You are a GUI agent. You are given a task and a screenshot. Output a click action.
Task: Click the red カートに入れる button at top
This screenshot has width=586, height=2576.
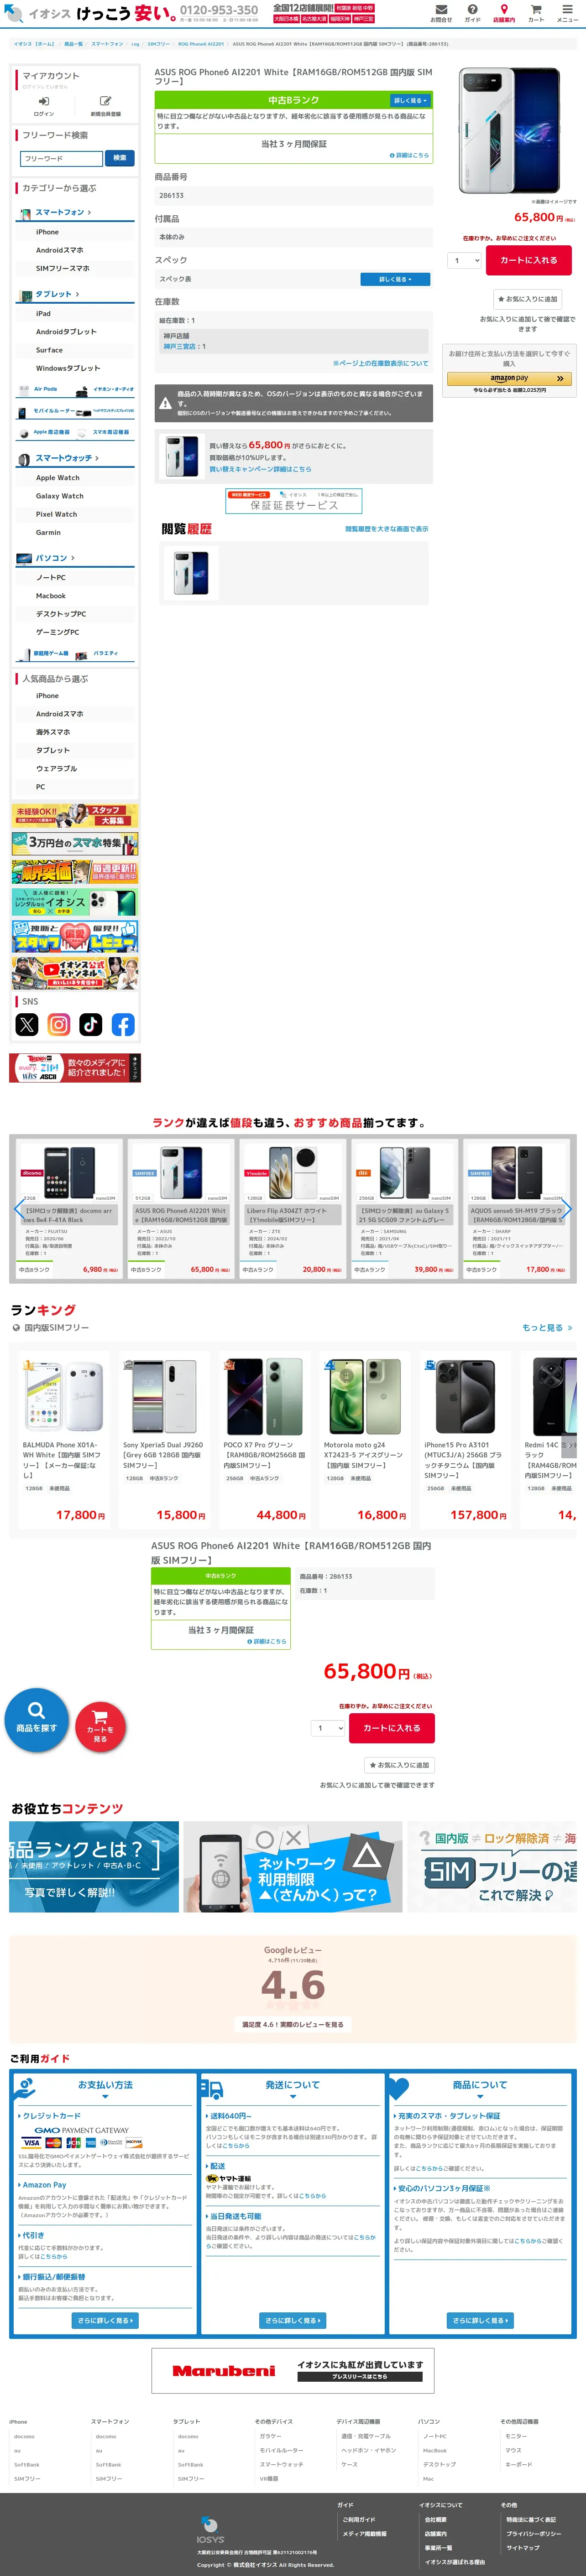528,260
